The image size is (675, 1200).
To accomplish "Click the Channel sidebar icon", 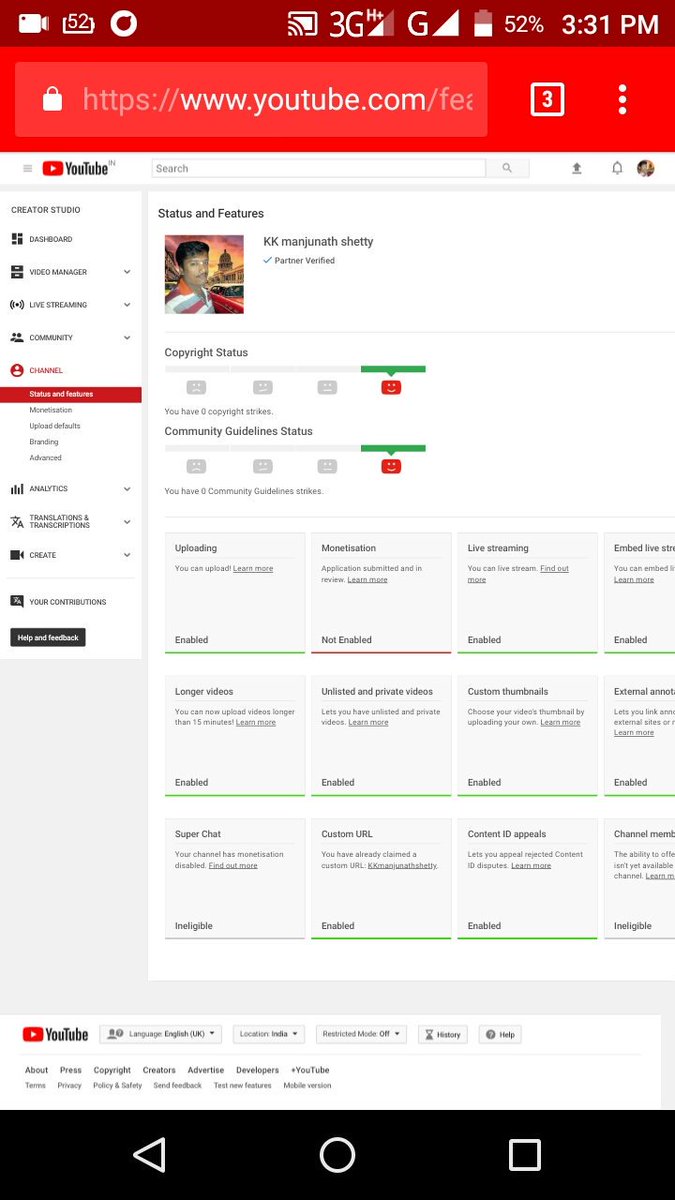I will click(x=17, y=370).
